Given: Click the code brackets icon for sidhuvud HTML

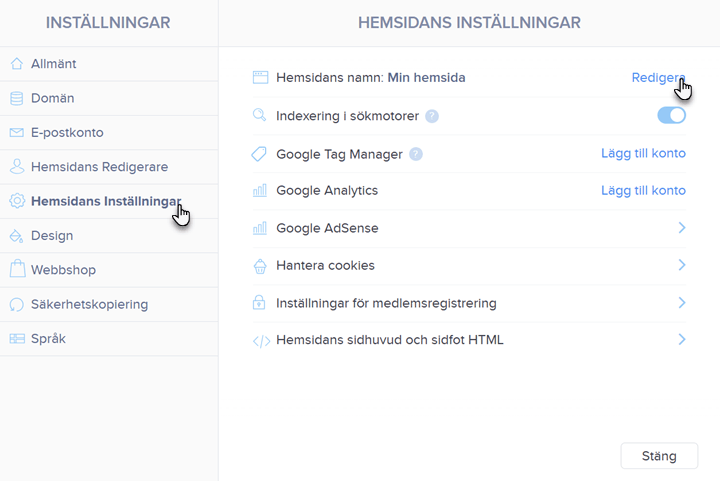Looking at the screenshot, I should (261, 341).
